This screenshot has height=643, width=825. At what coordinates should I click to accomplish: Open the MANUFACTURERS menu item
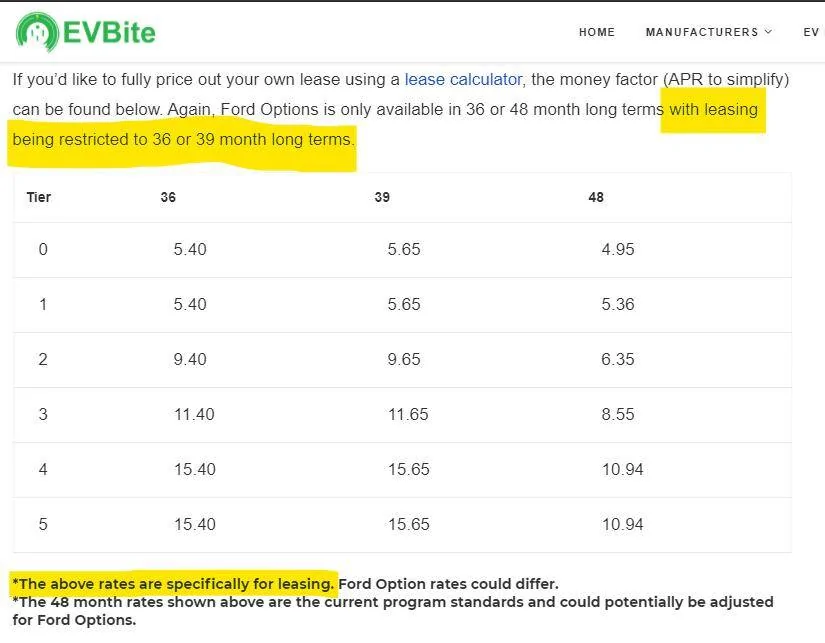point(702,32)
